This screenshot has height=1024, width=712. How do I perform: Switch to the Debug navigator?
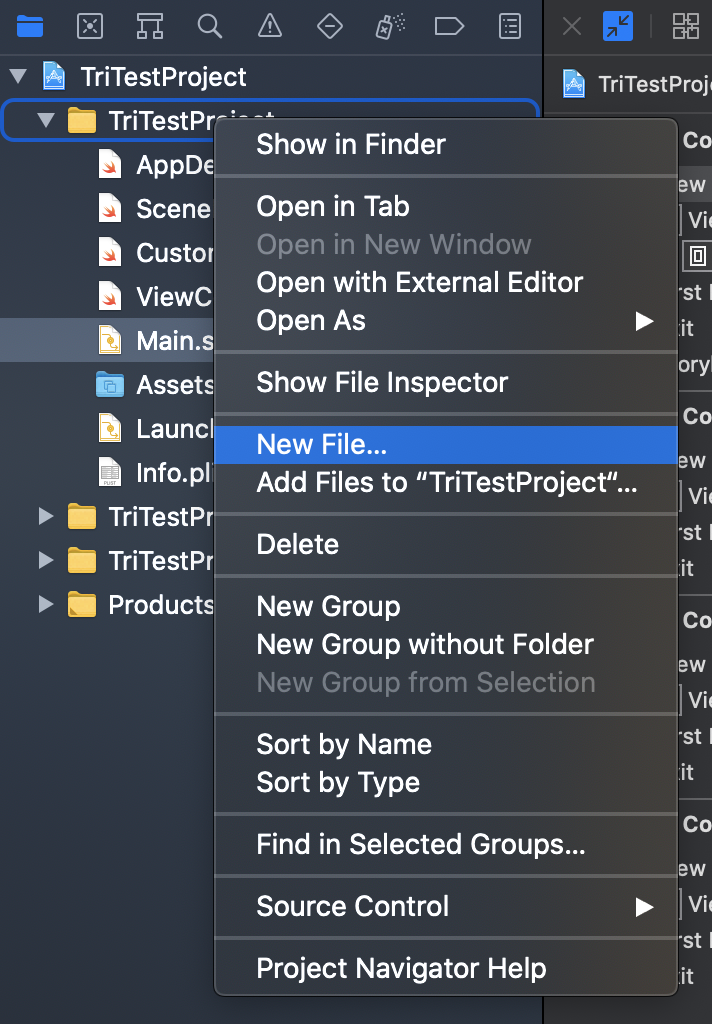point(390,26)
